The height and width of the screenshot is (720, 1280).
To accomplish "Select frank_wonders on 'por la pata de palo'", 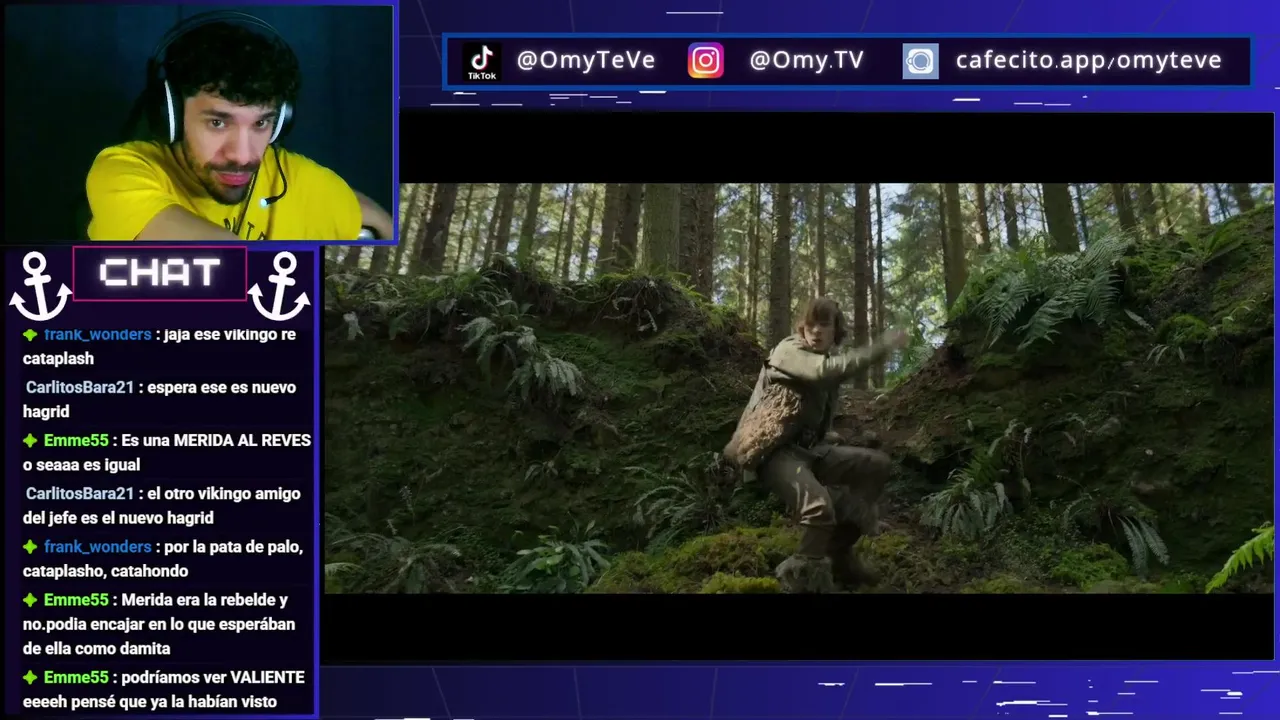I will [x=97, y=547].
